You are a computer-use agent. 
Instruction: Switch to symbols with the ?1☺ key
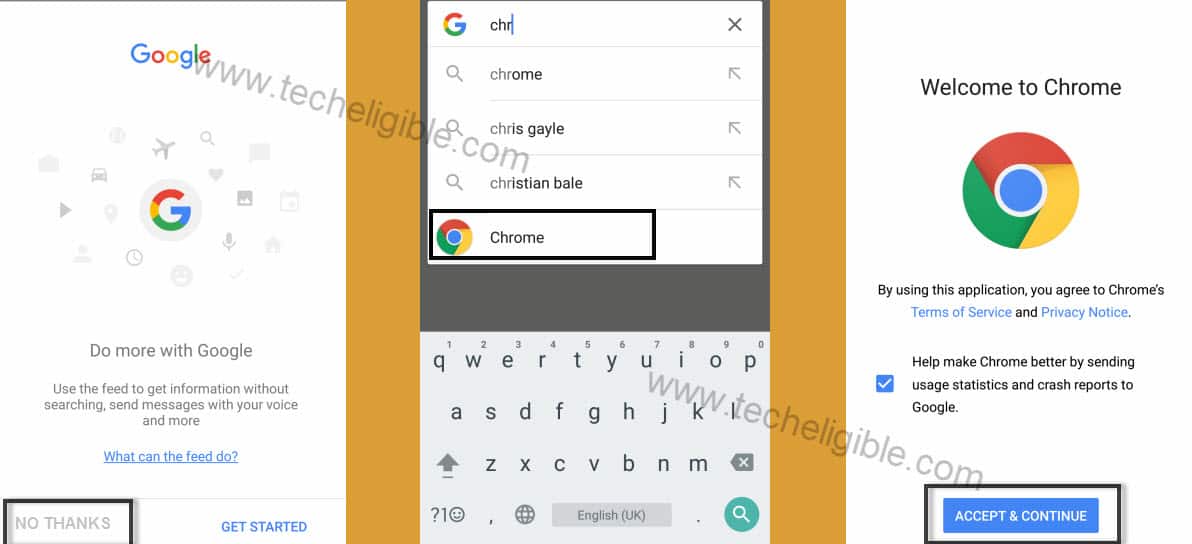(x=448, y=515)
